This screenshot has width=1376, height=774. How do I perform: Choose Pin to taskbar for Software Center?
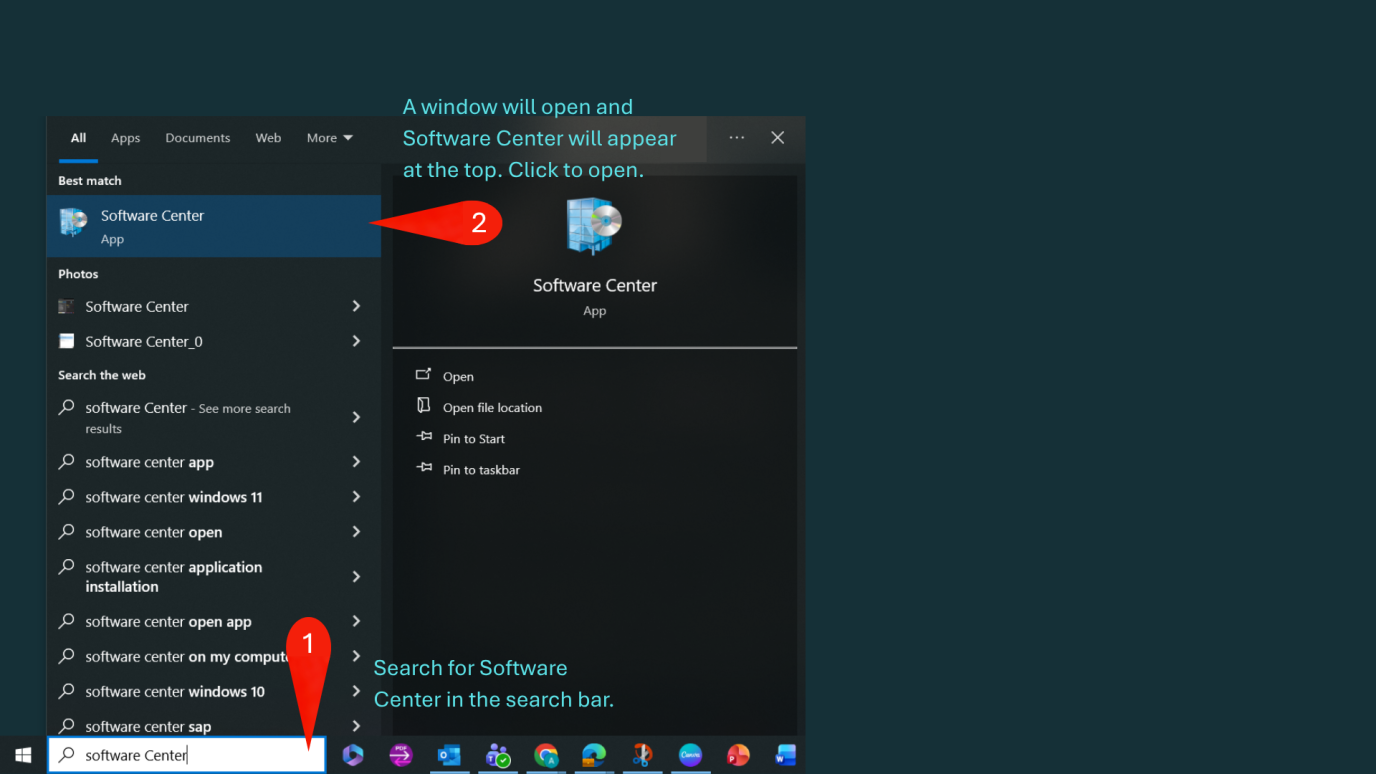coord(480,470)
